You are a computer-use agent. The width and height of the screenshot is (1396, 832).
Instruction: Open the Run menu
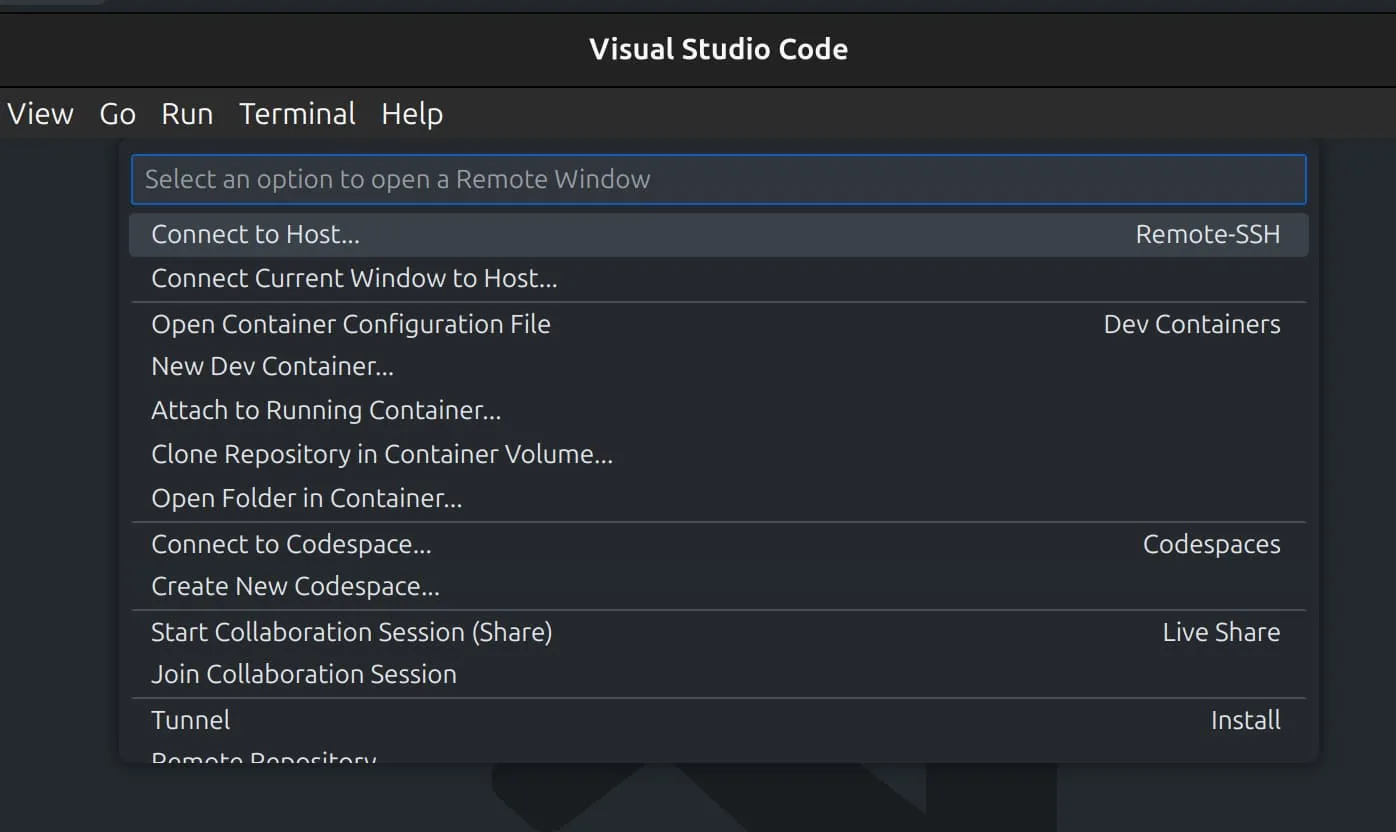click(187, 114)
